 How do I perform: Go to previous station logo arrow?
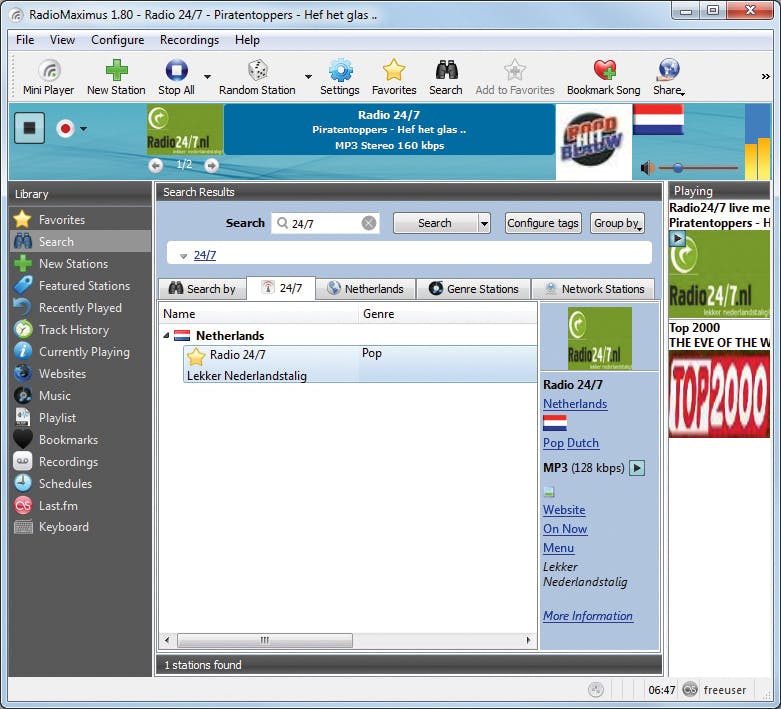click(156, 165)
